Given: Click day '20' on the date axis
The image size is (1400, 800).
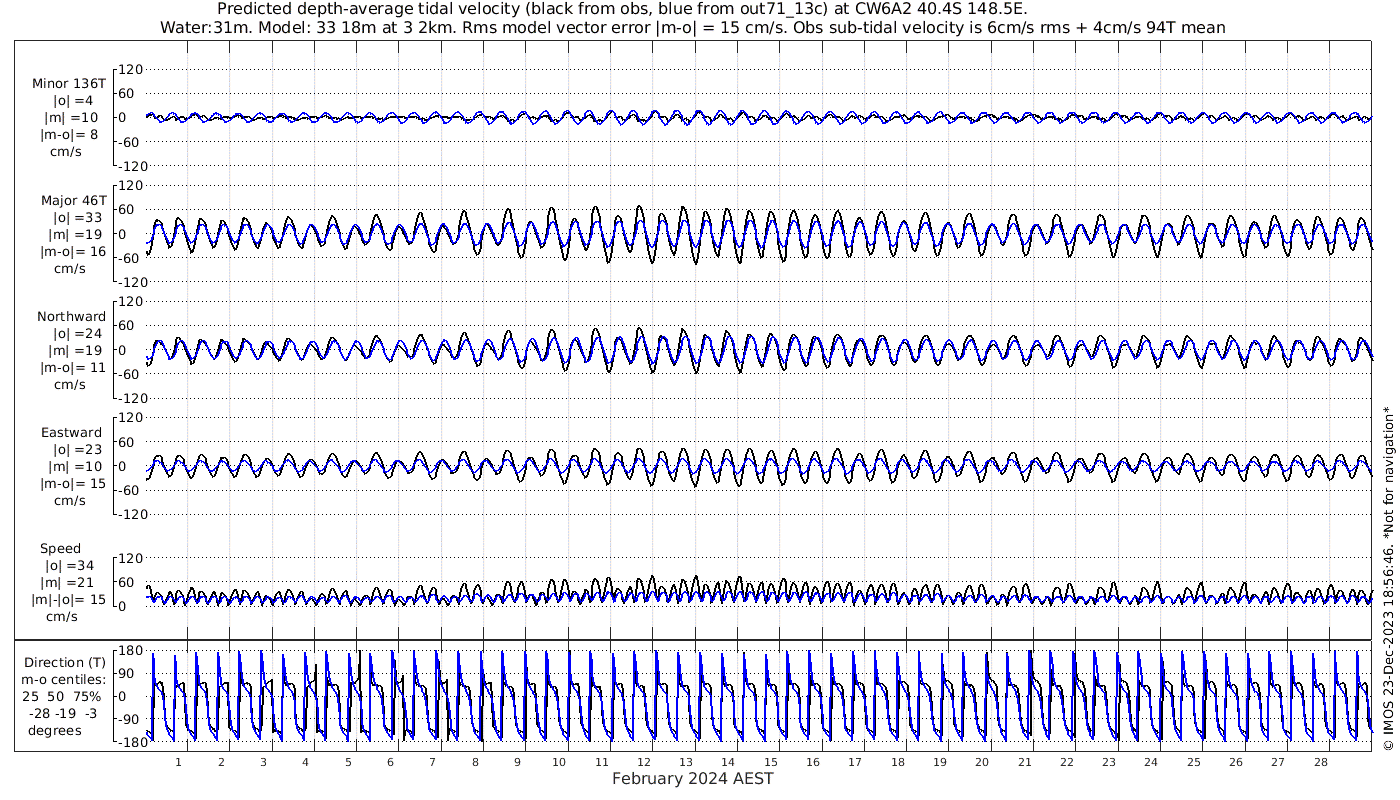Looking at the screenshot, I should [x=982, y=762].
